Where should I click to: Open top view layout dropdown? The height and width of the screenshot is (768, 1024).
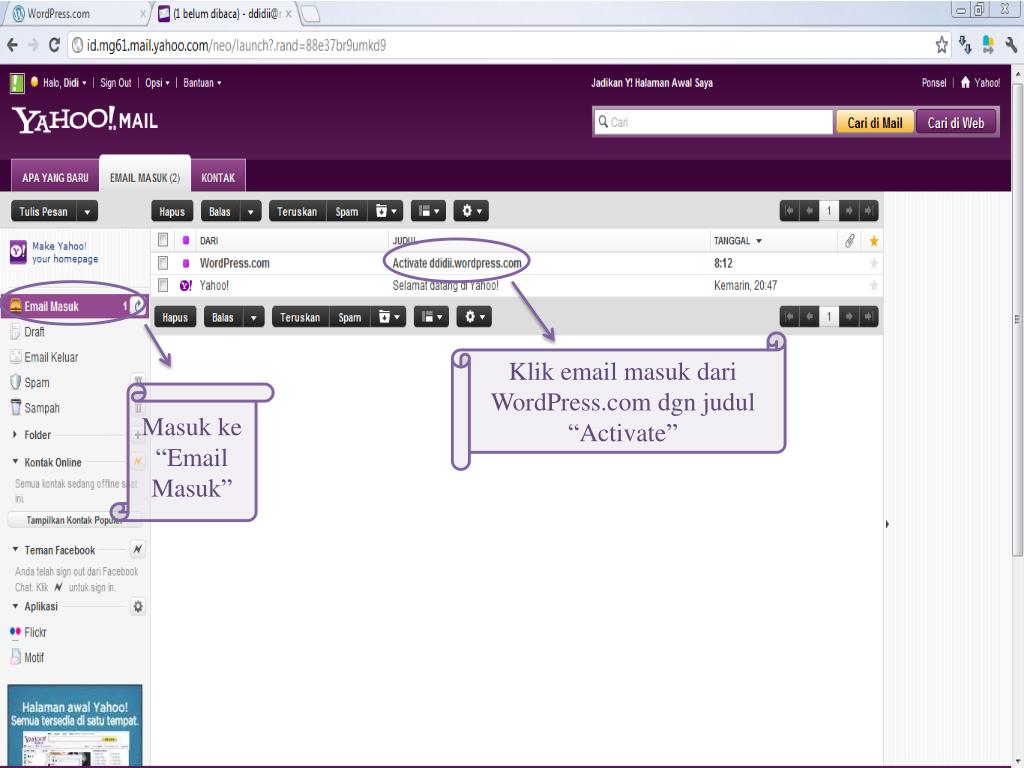(428, 211)
